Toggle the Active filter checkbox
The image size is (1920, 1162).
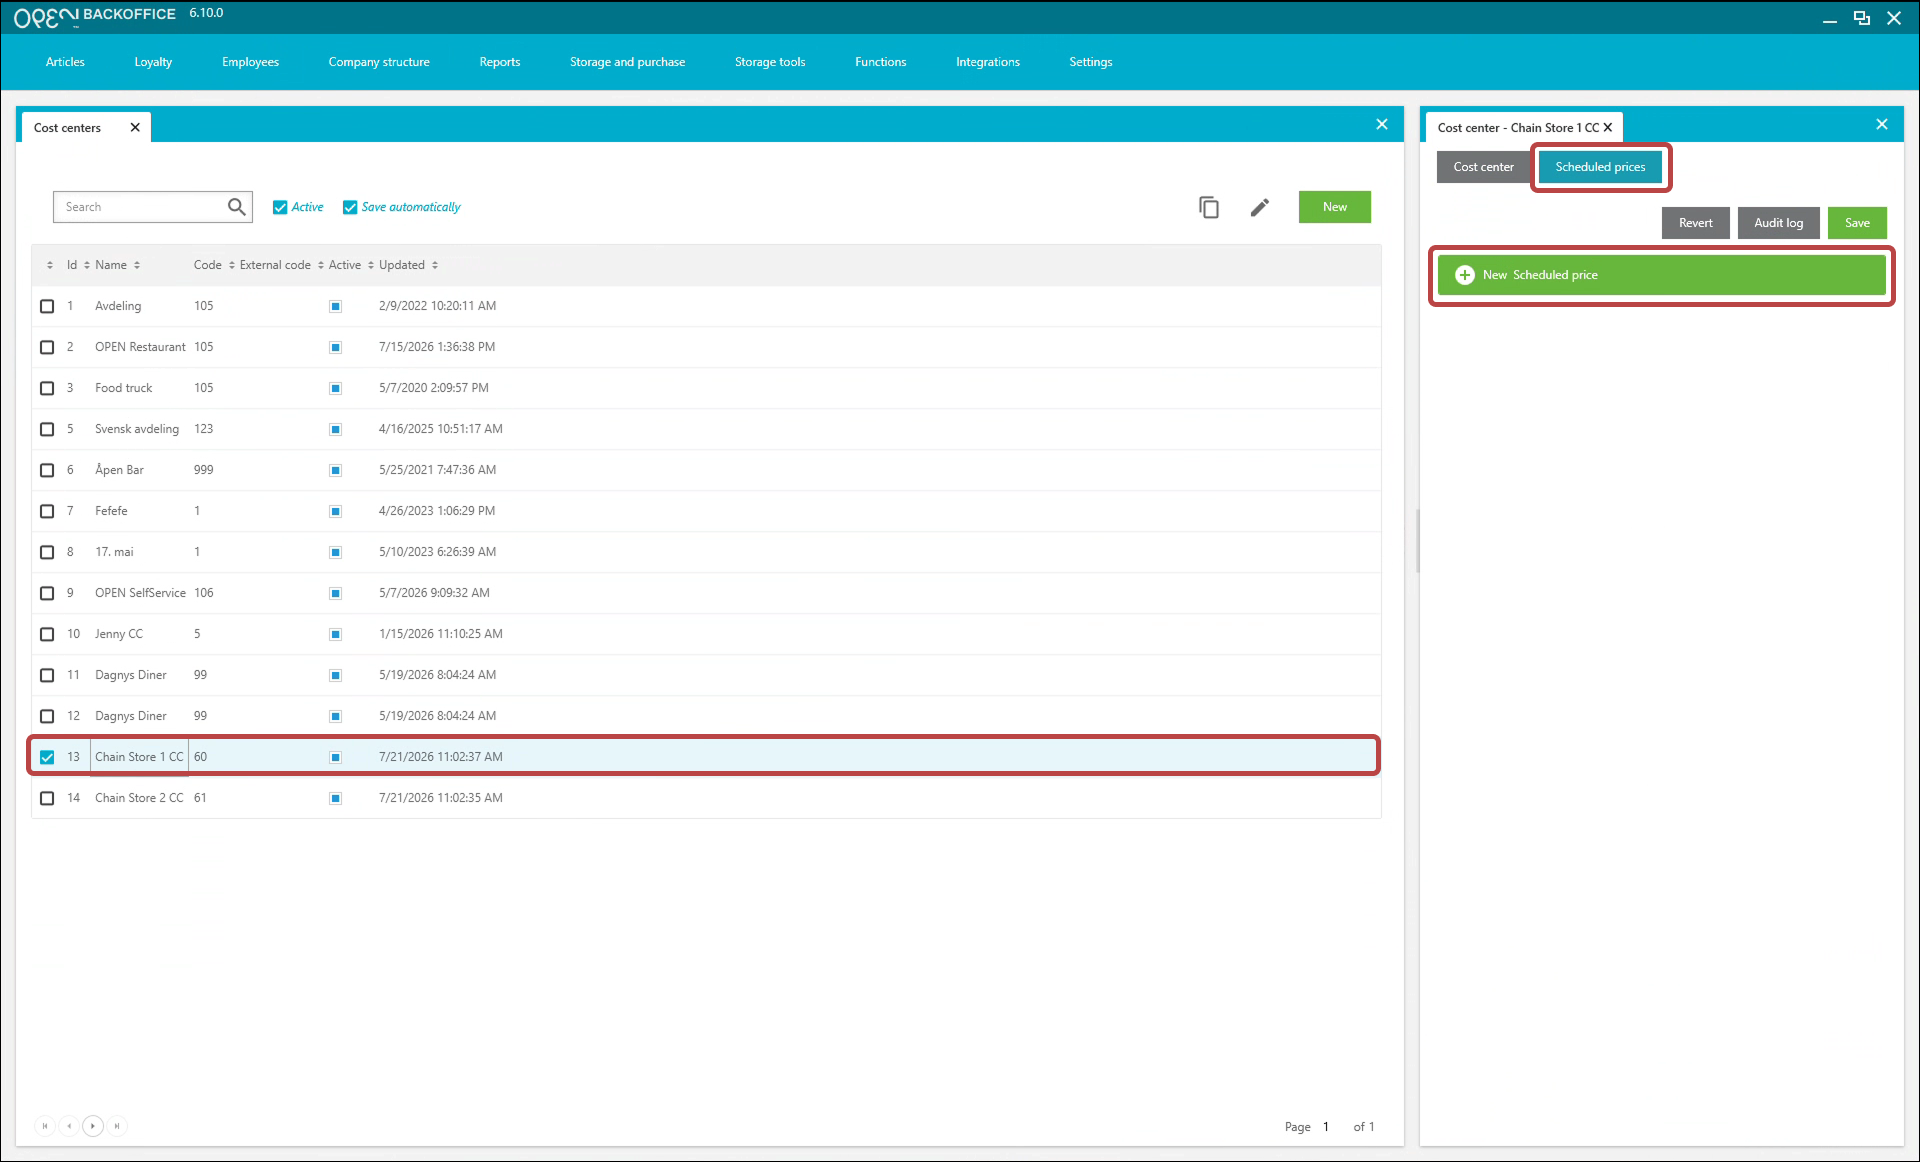click(x=280, y=207)
